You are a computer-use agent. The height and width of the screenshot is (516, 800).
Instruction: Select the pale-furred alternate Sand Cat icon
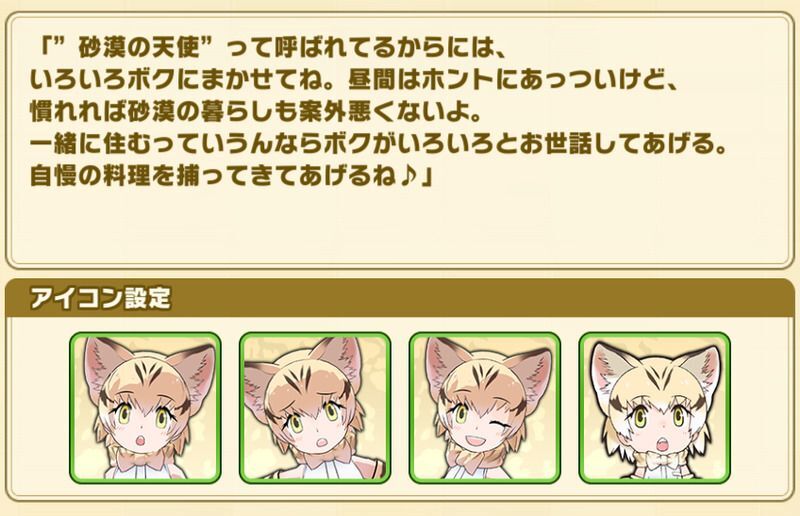click(x=655, y=407)
